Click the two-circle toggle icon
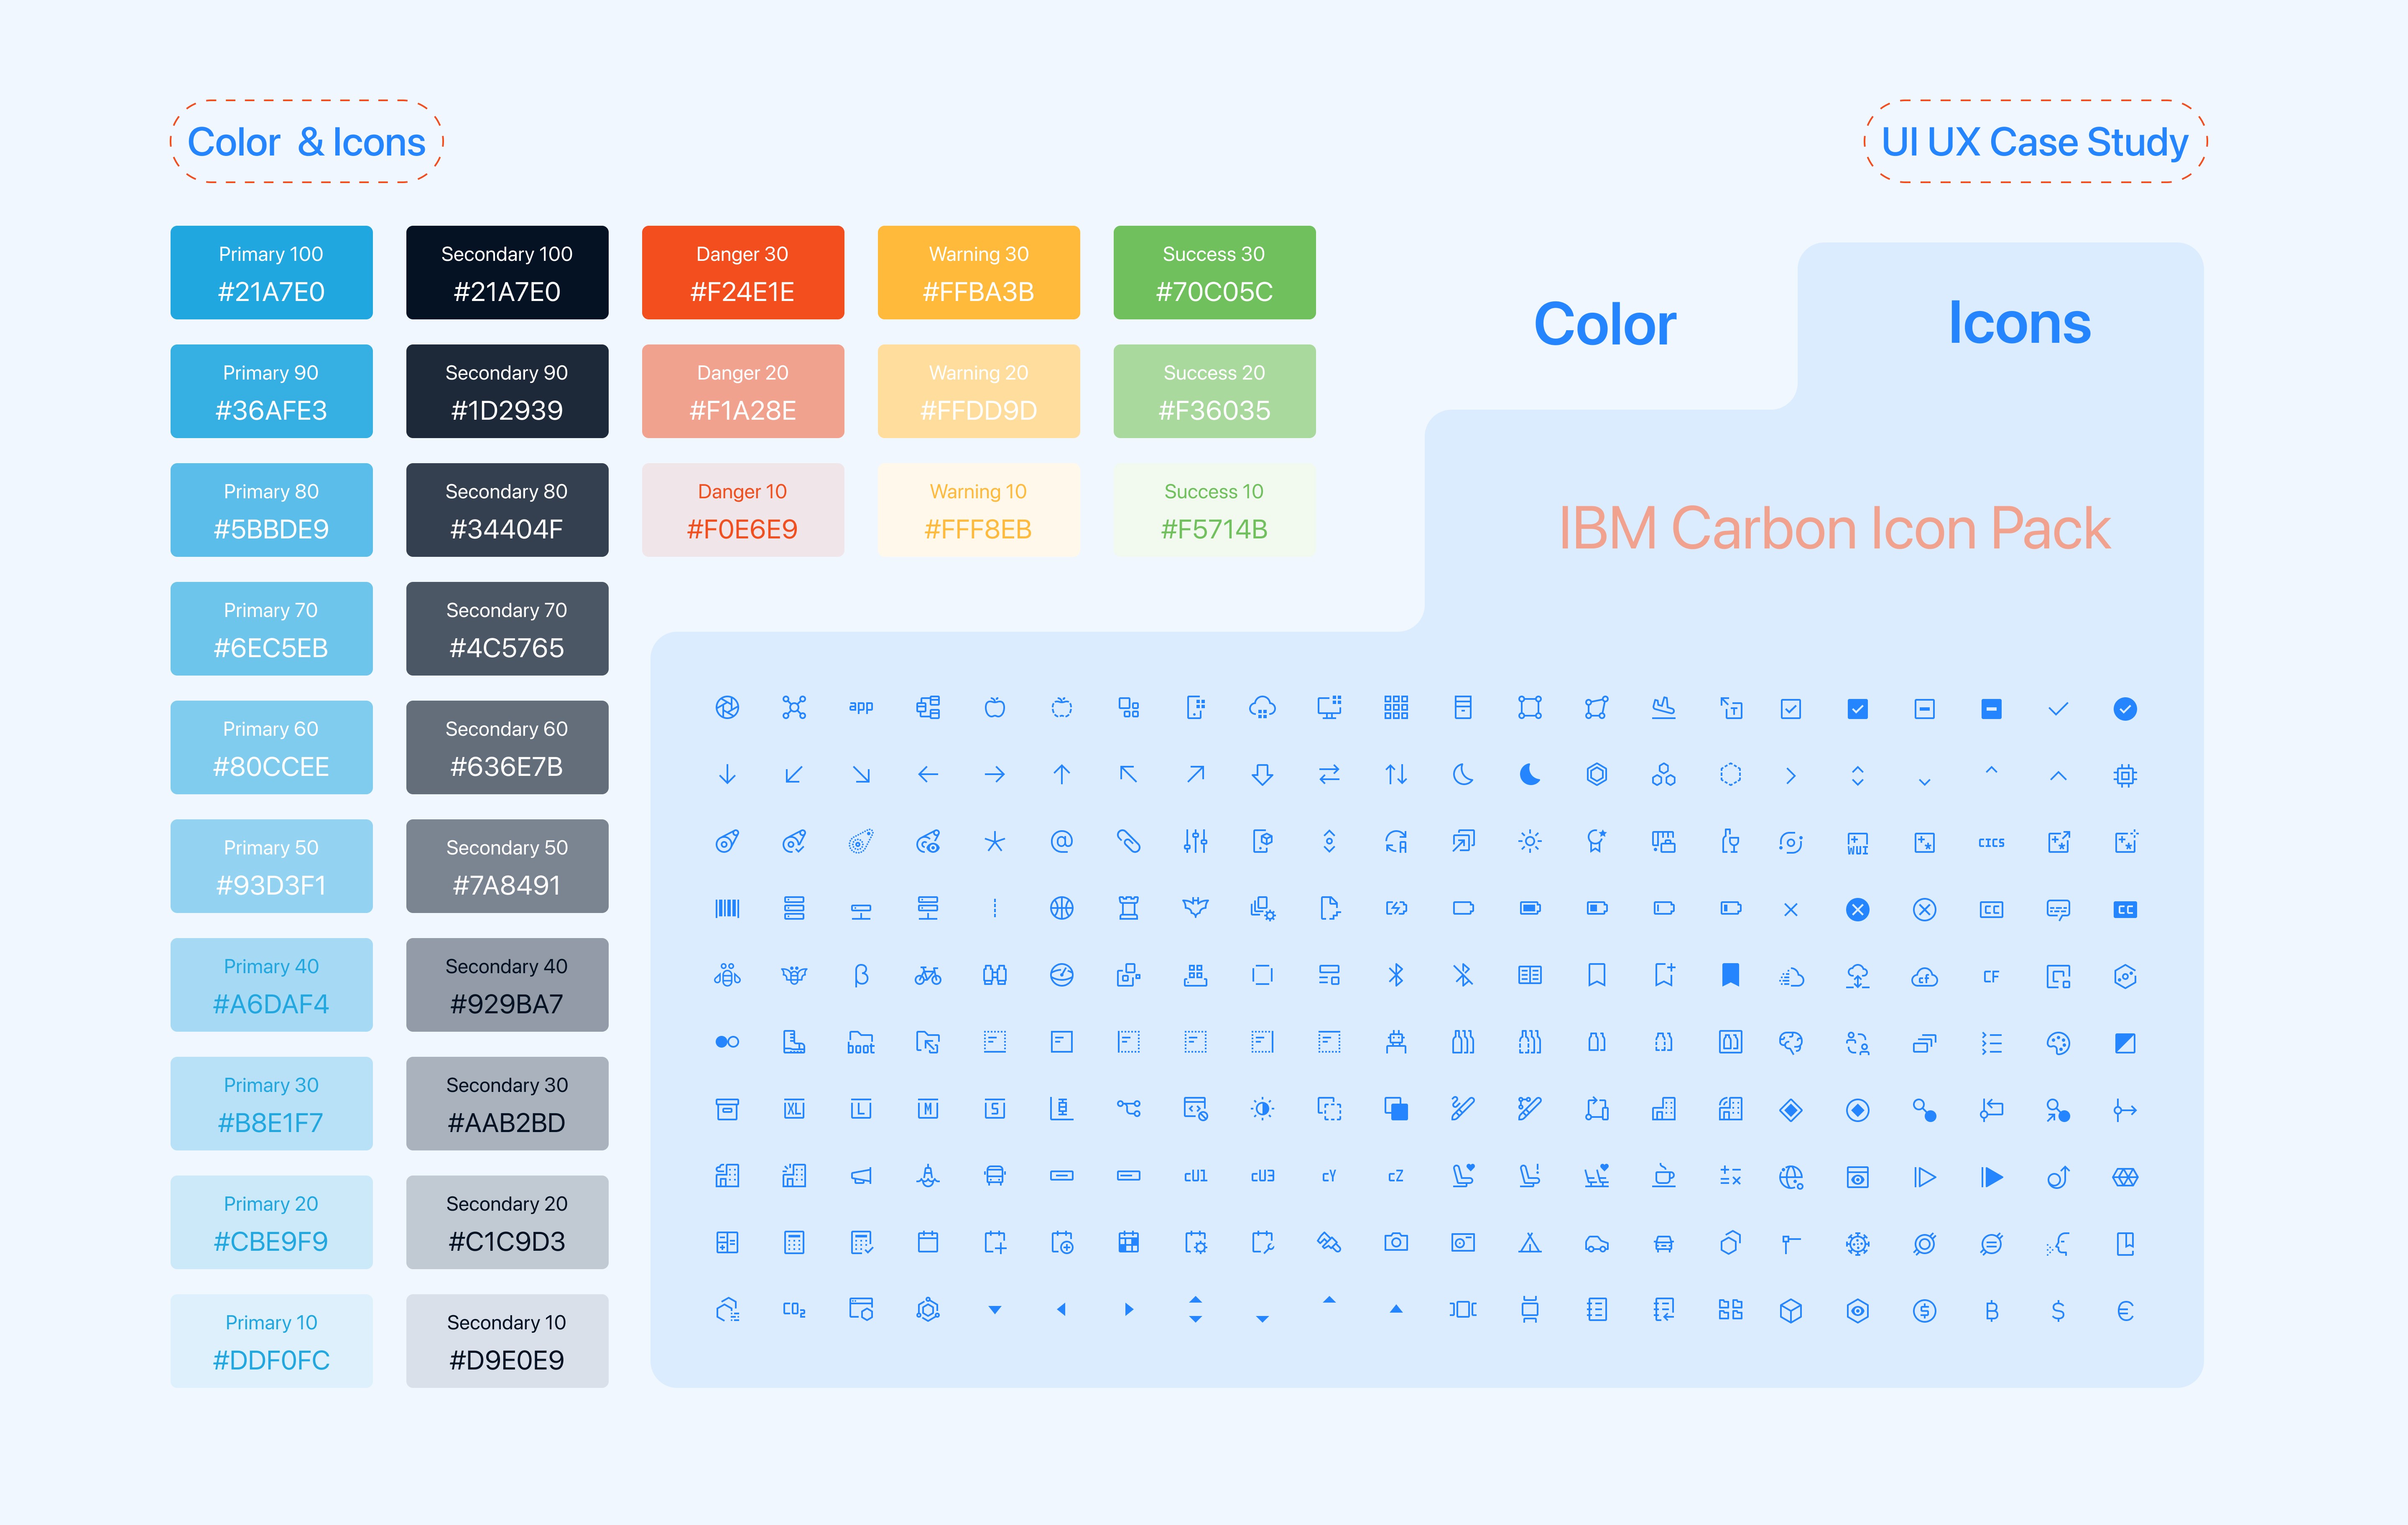 tap(727, 1042)
